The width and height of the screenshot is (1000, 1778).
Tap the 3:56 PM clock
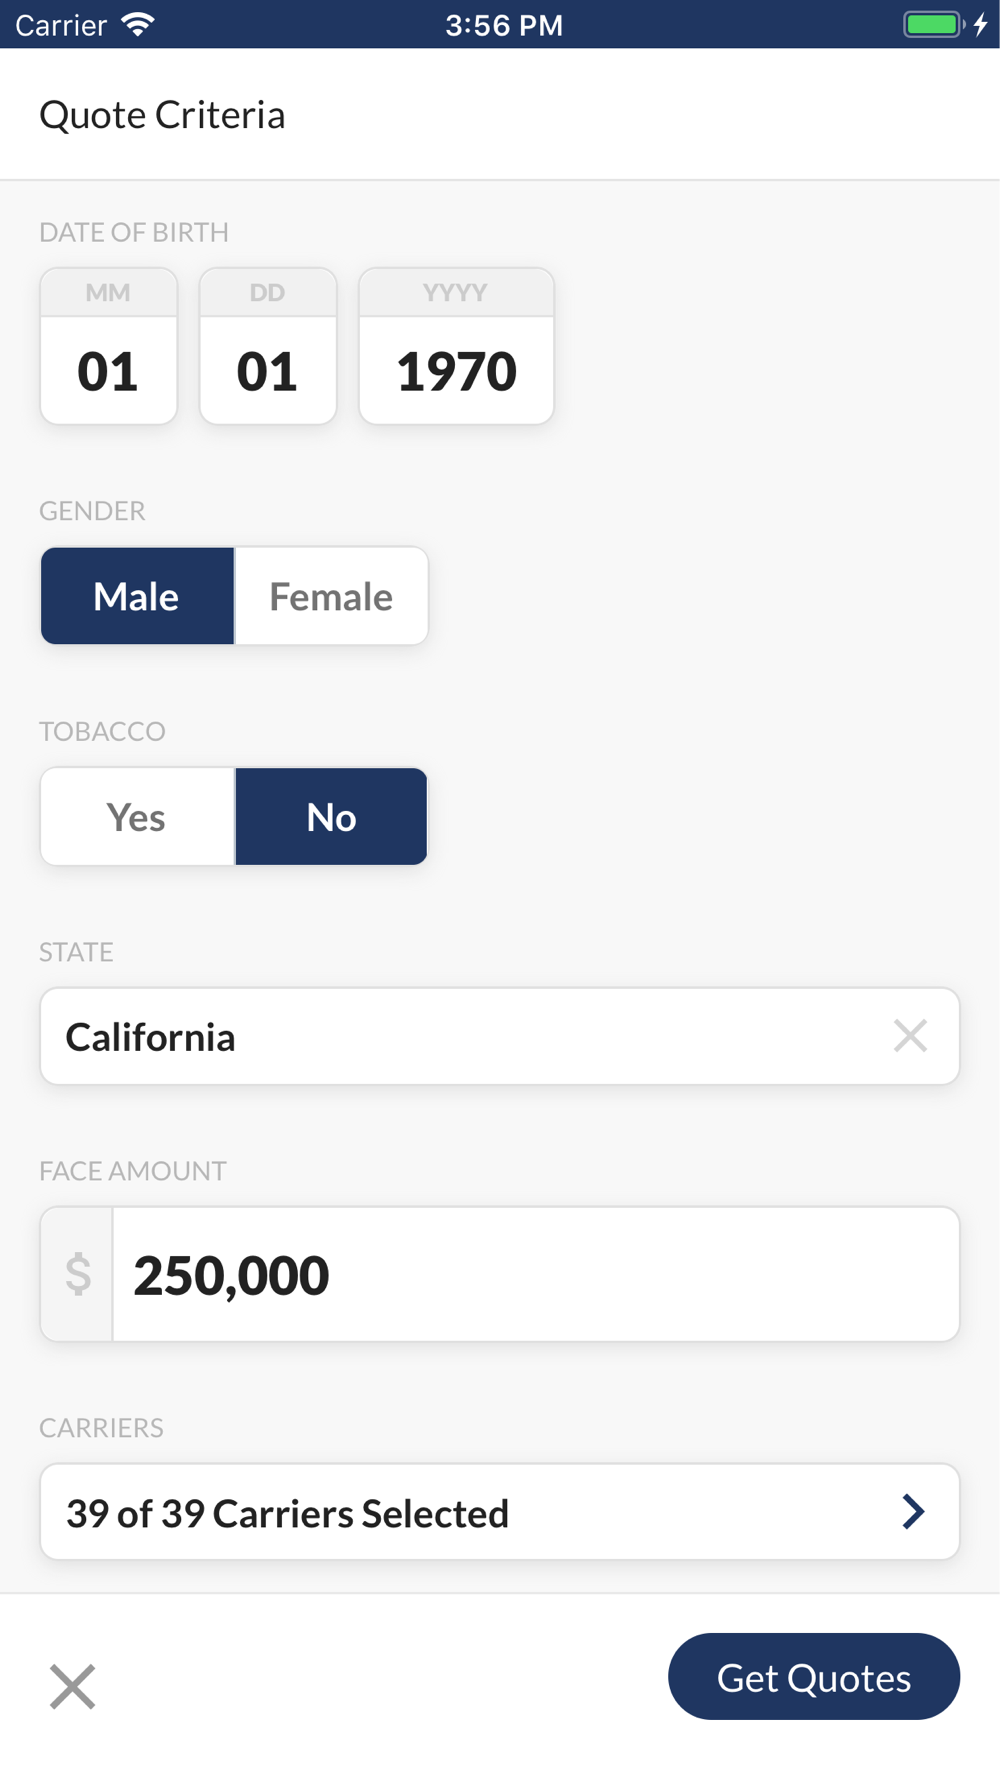tap(504, 25)
